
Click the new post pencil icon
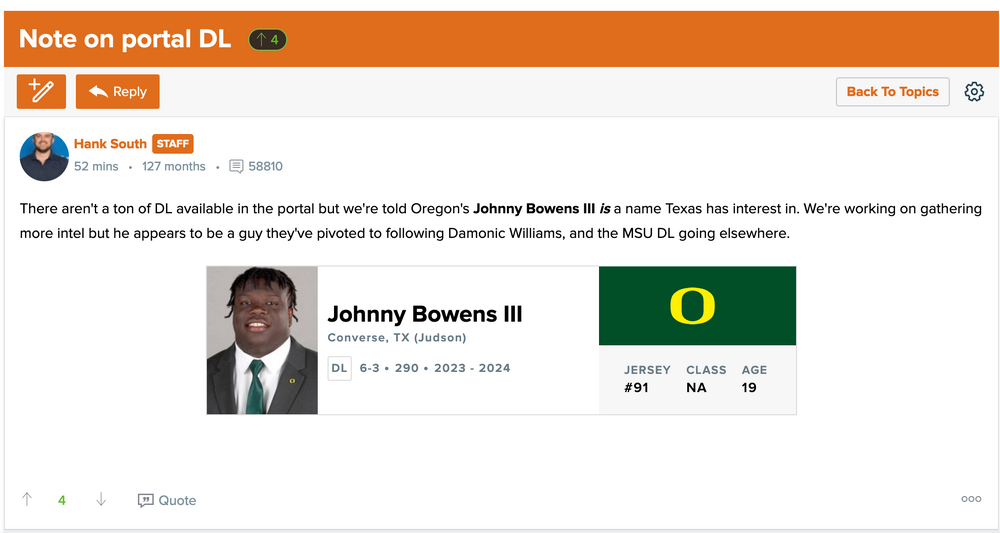41,91
